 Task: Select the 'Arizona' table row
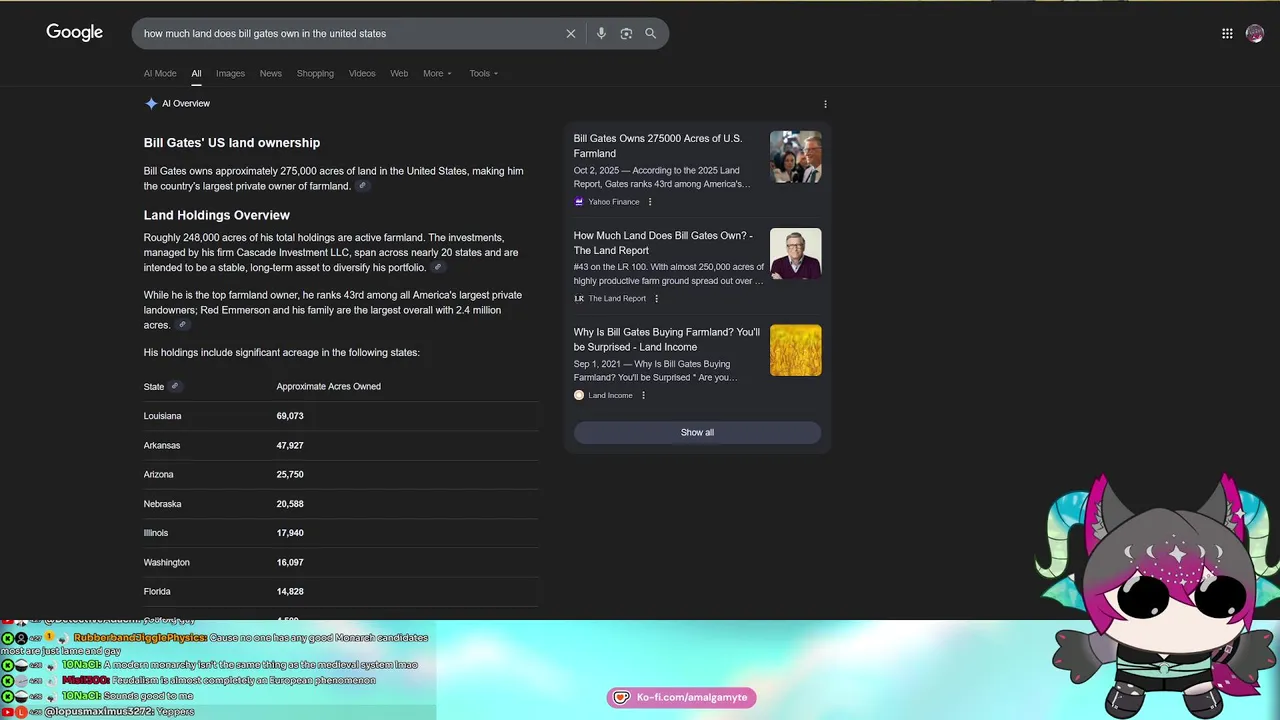click(341, 474)
